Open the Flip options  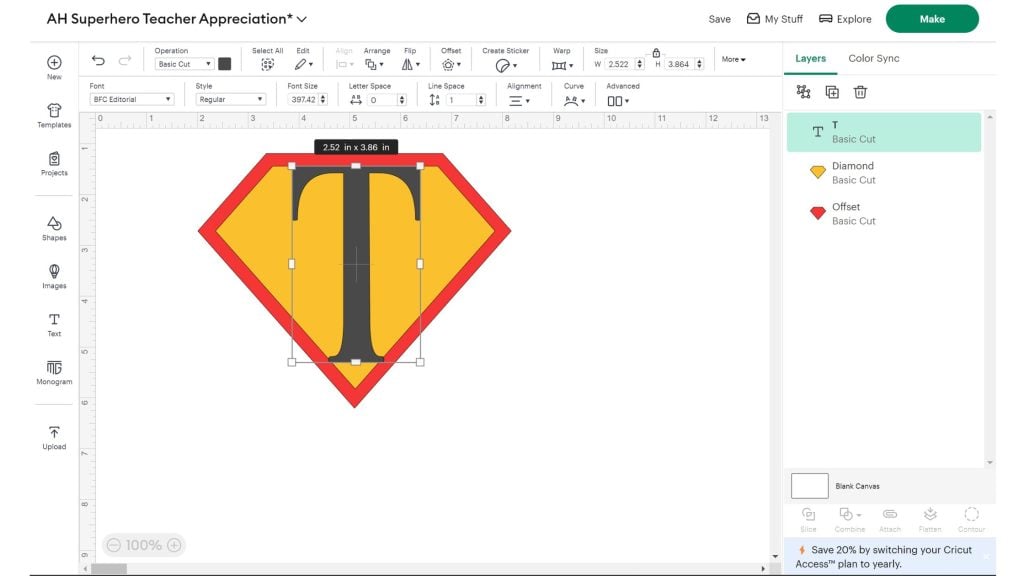pos(411,64)
